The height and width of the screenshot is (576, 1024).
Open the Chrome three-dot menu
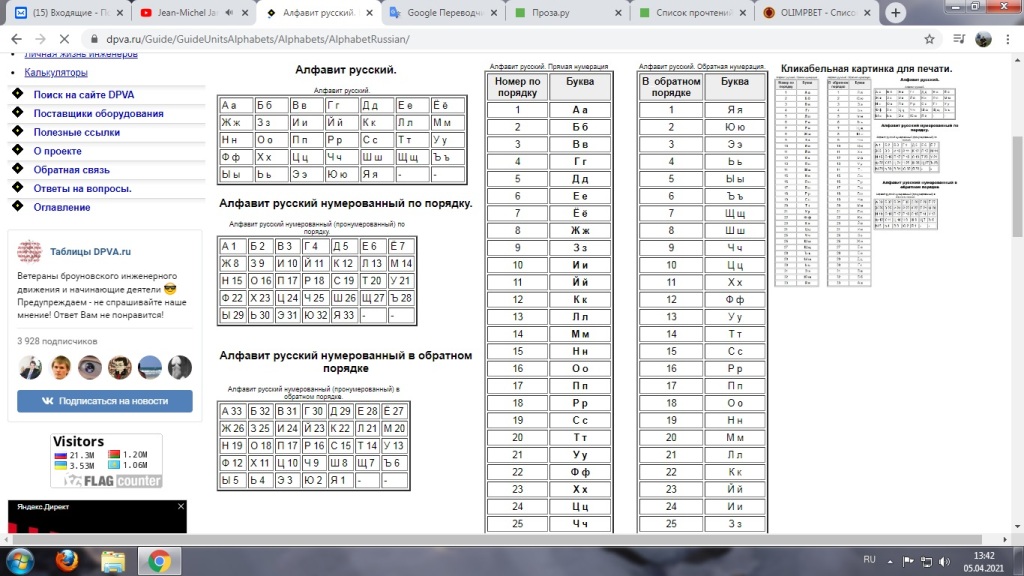tap(1008, 39)
